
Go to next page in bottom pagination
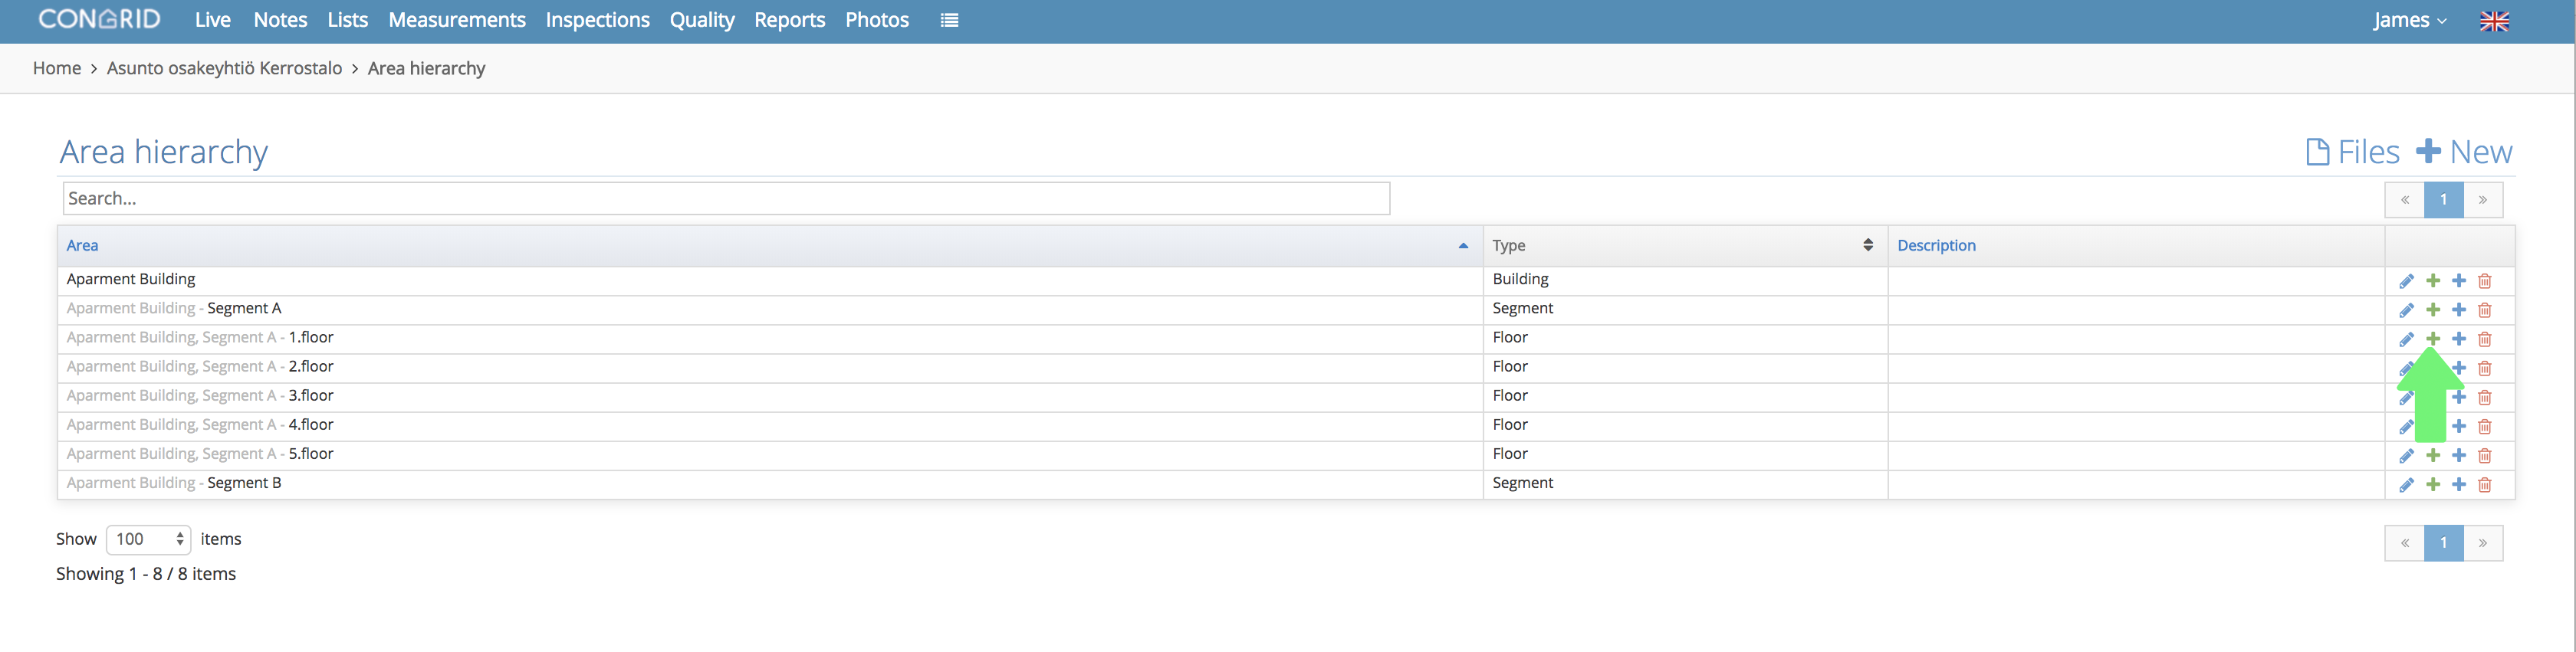pyautogui.click(x=2483, y=543)
